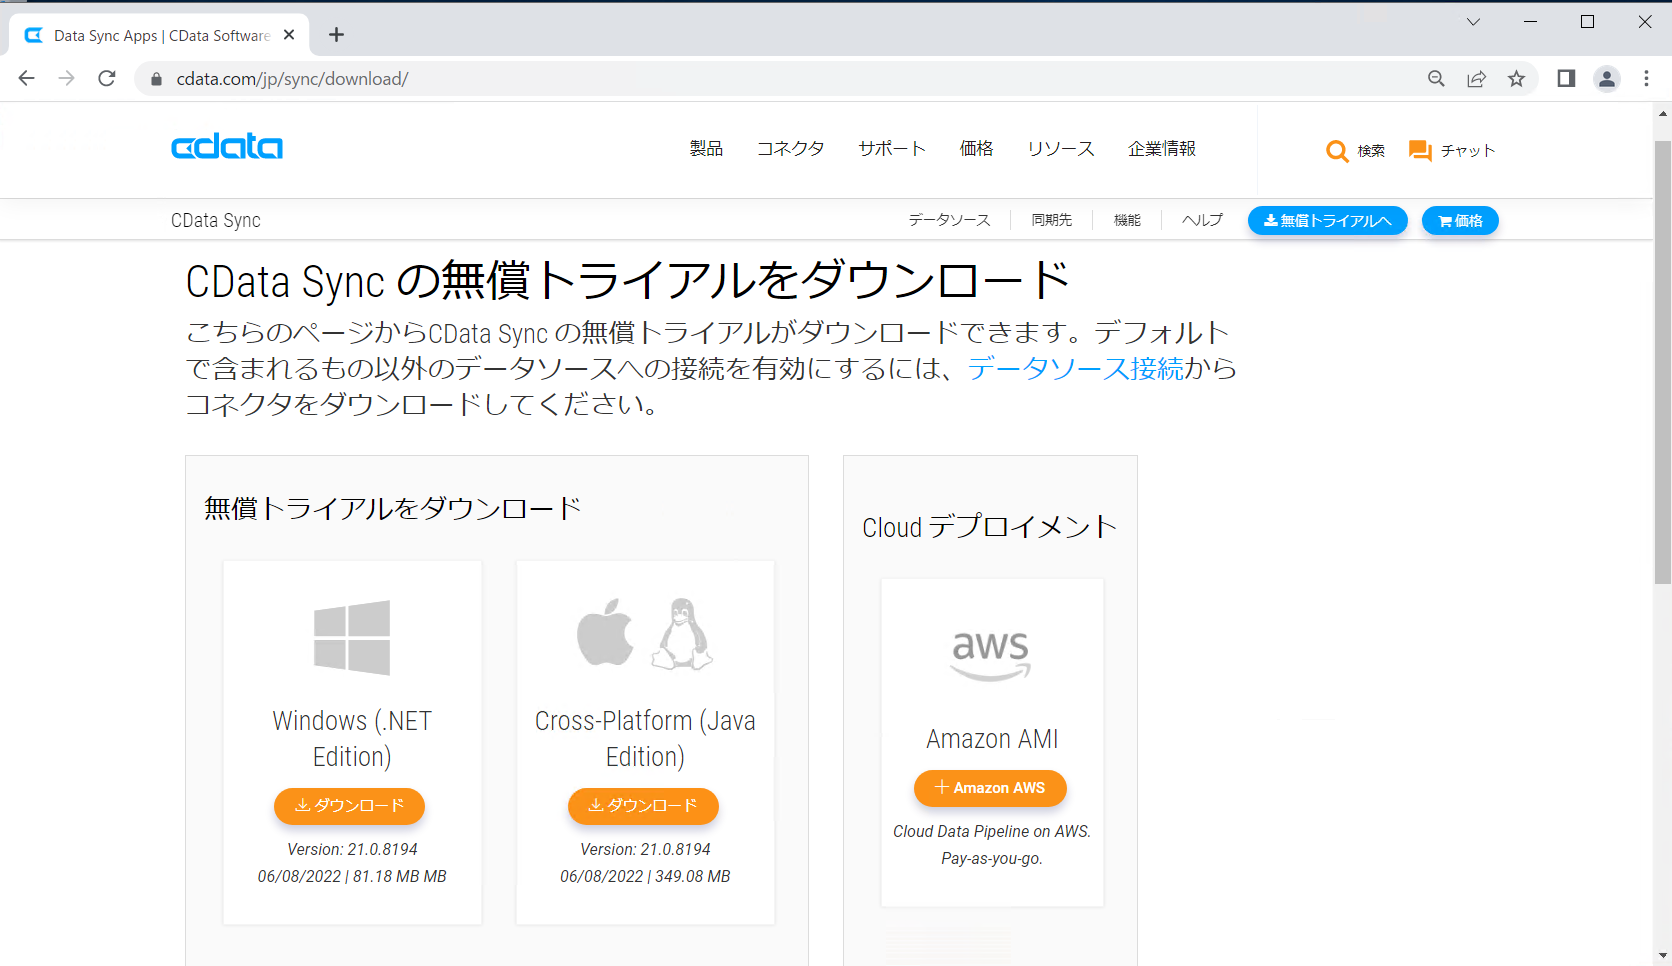The height and width of the screenshot is (966, 1672).
Task: Open the 製品 menu
Action: (706, 149)
